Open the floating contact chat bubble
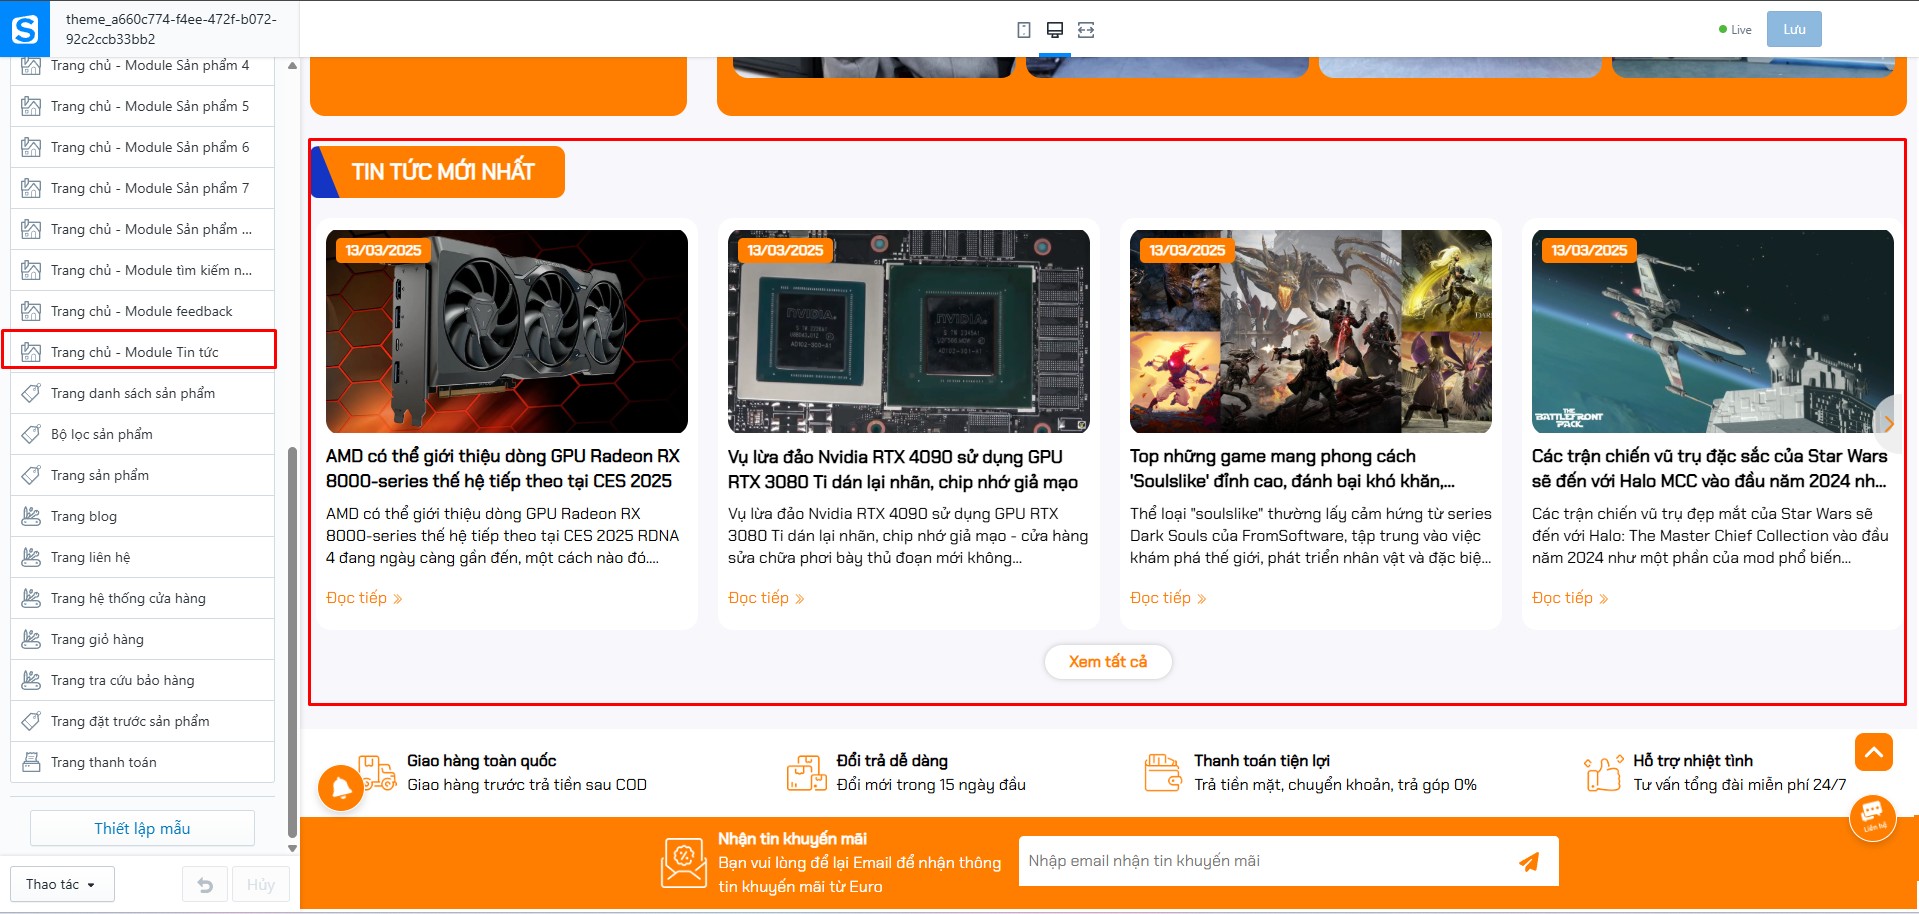 [x=1873, y=817]
